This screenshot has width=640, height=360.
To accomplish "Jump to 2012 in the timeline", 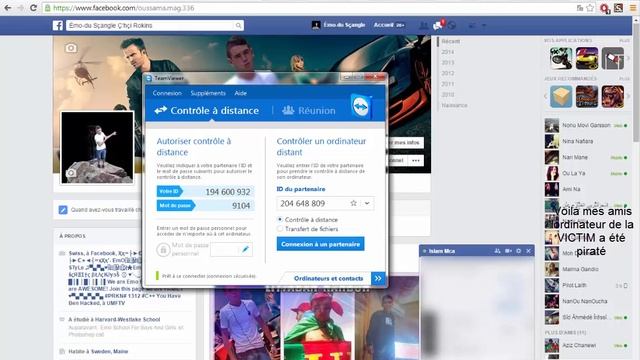I will coord(448,73).
